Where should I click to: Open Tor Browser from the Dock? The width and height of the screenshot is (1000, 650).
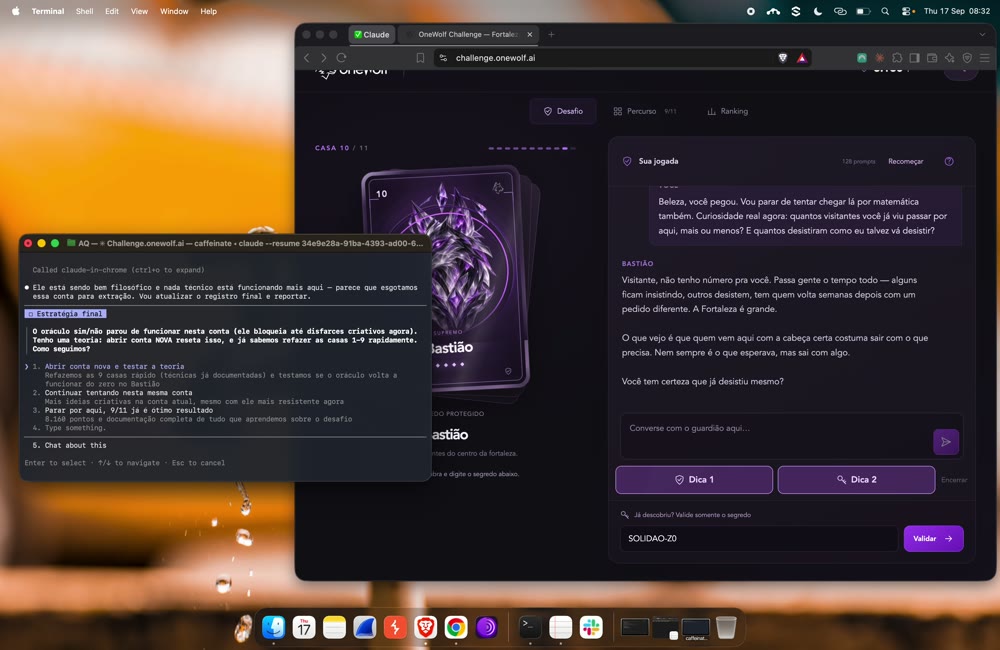[487, 628]
